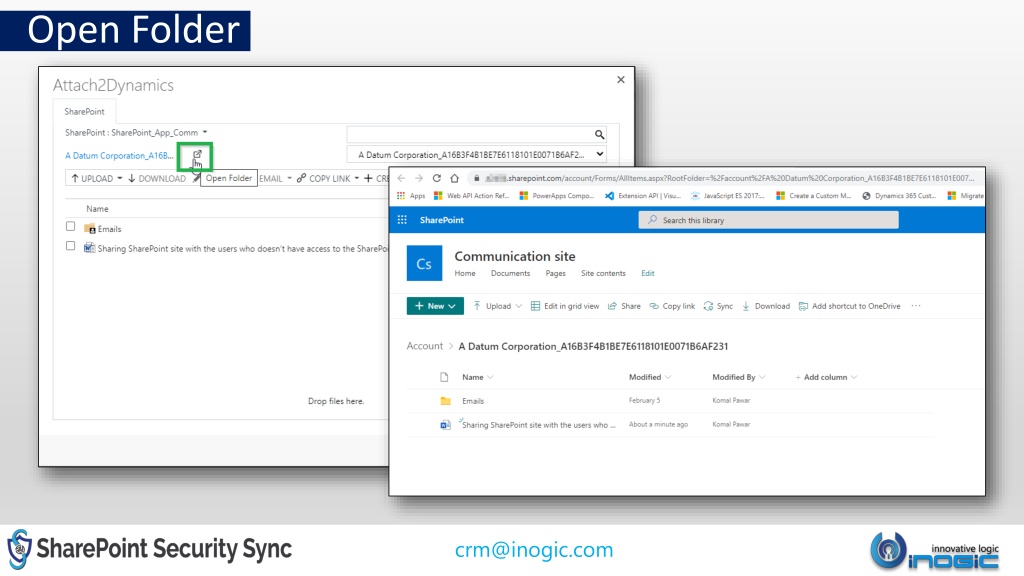Expand the COPY LINK dropdown arrow

pyautogui.click(x=357, y=178)
